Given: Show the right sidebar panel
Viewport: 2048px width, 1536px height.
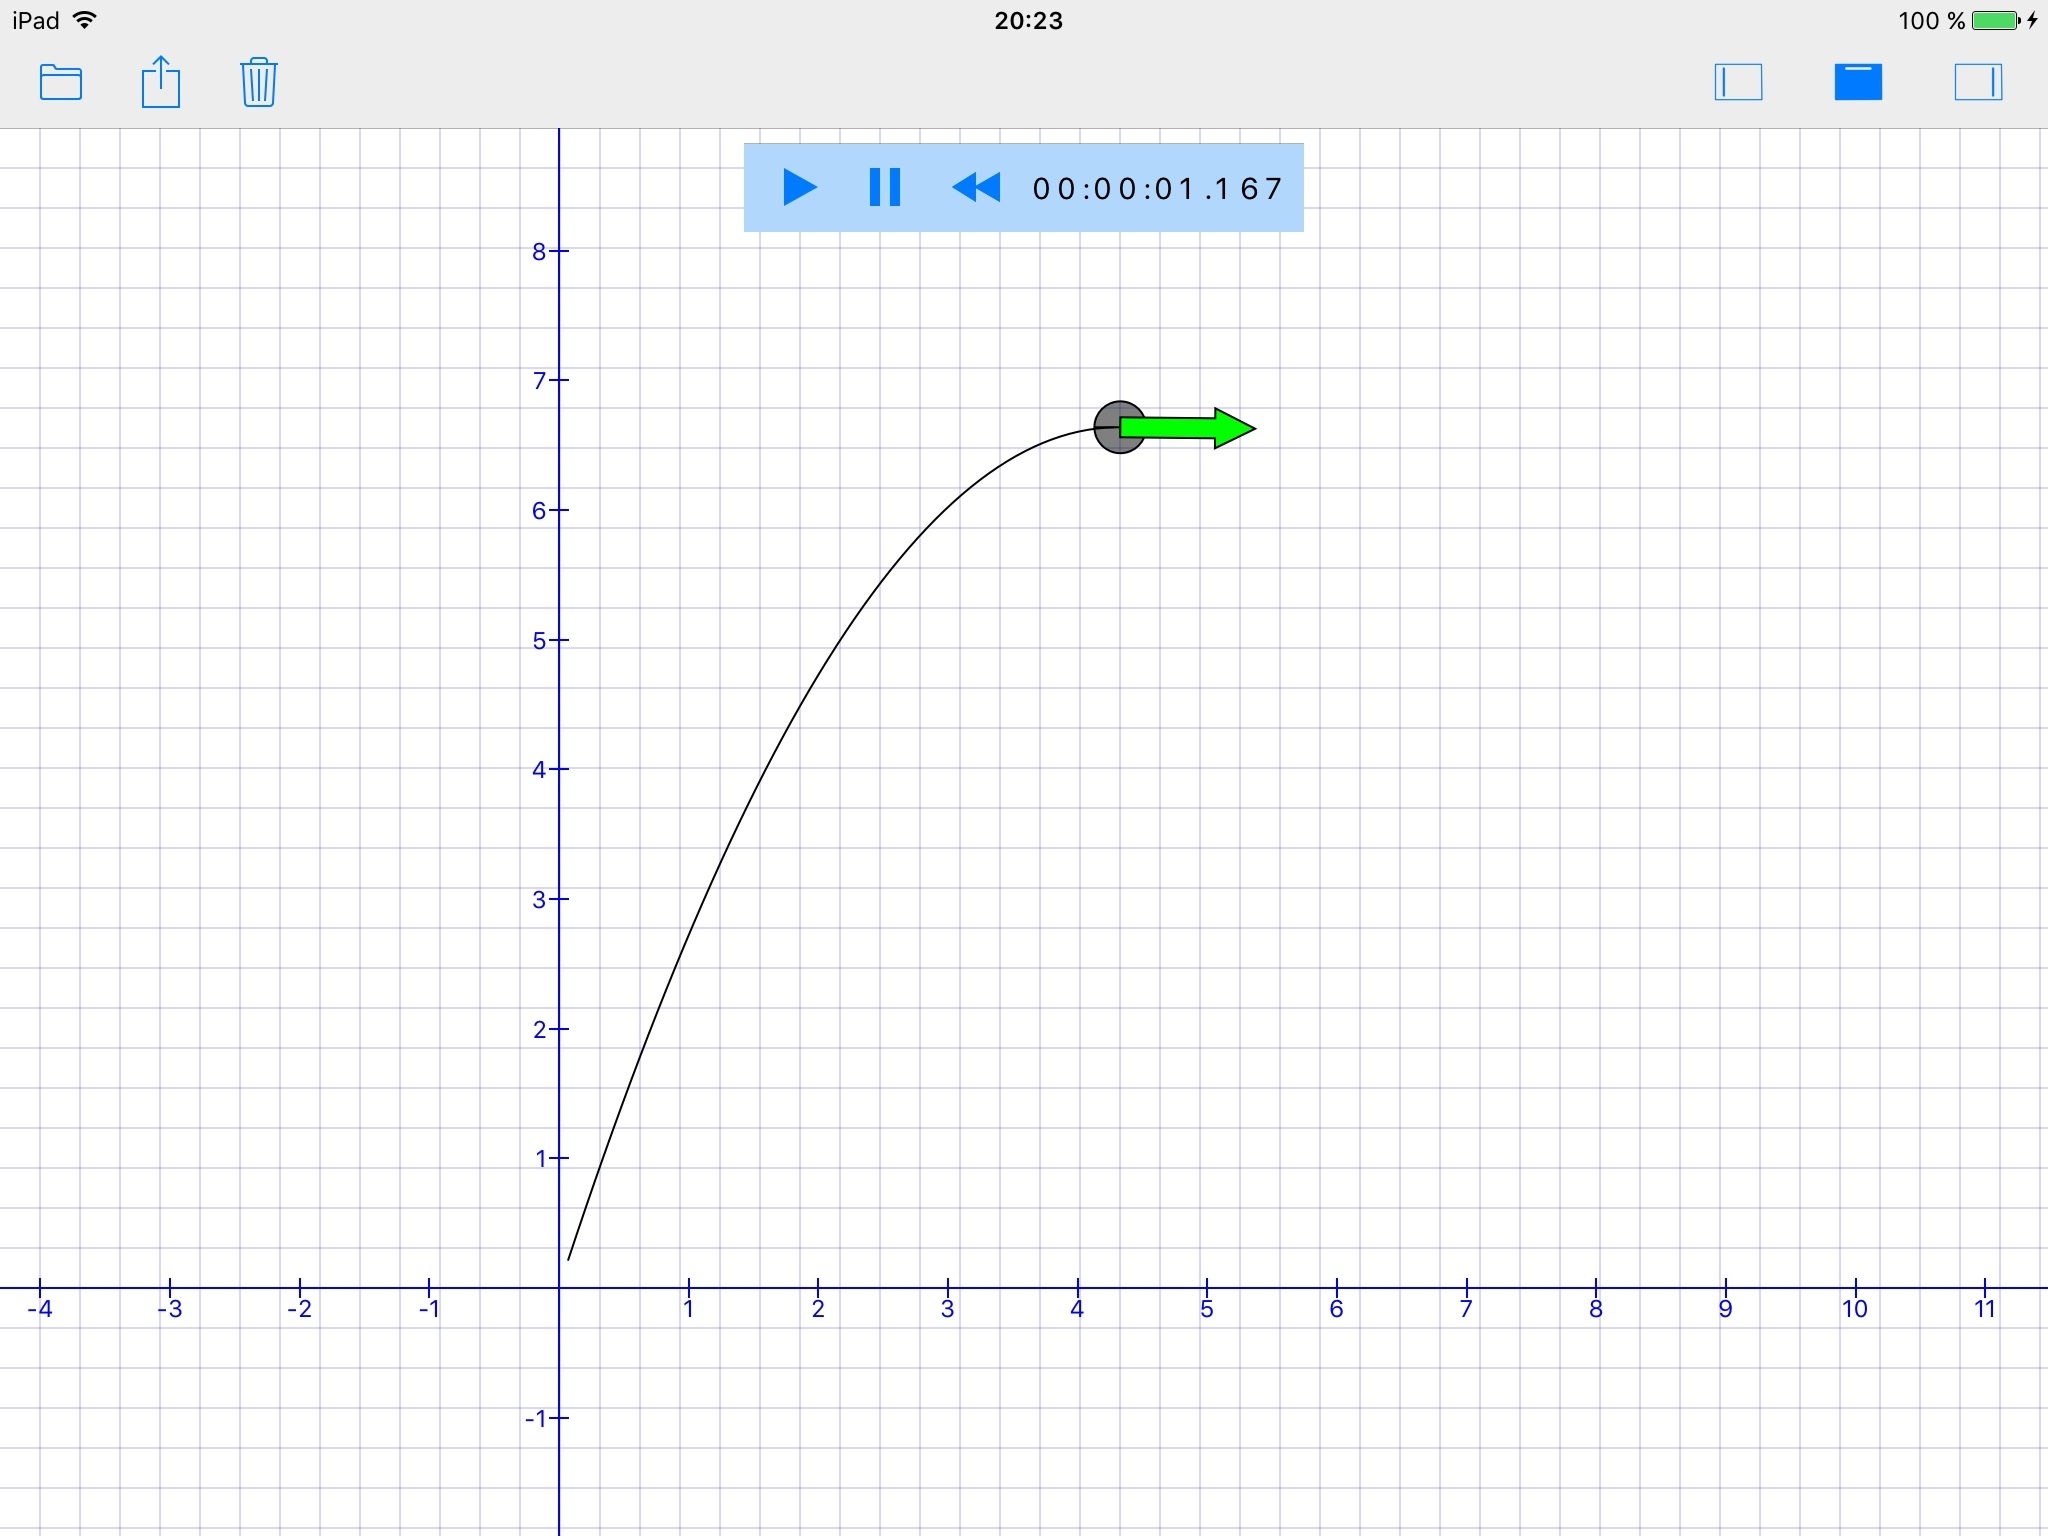Looking at the screenshot, I should coord(1978,82).
